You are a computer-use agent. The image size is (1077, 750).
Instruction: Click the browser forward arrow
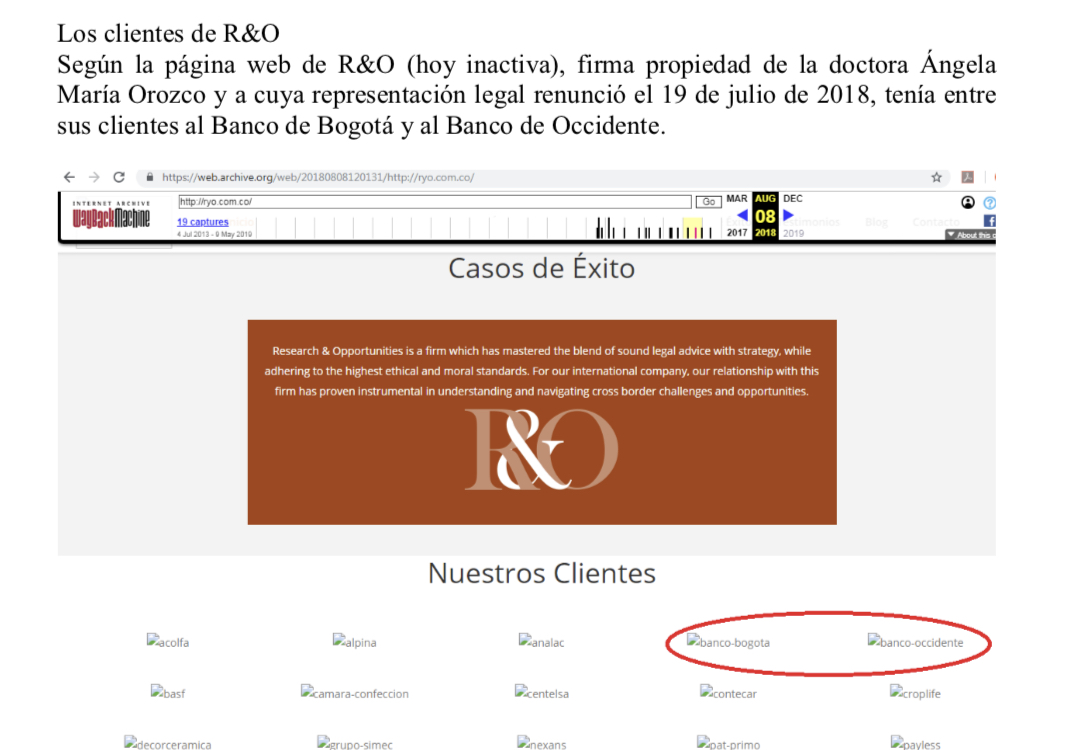coord(94,177)
